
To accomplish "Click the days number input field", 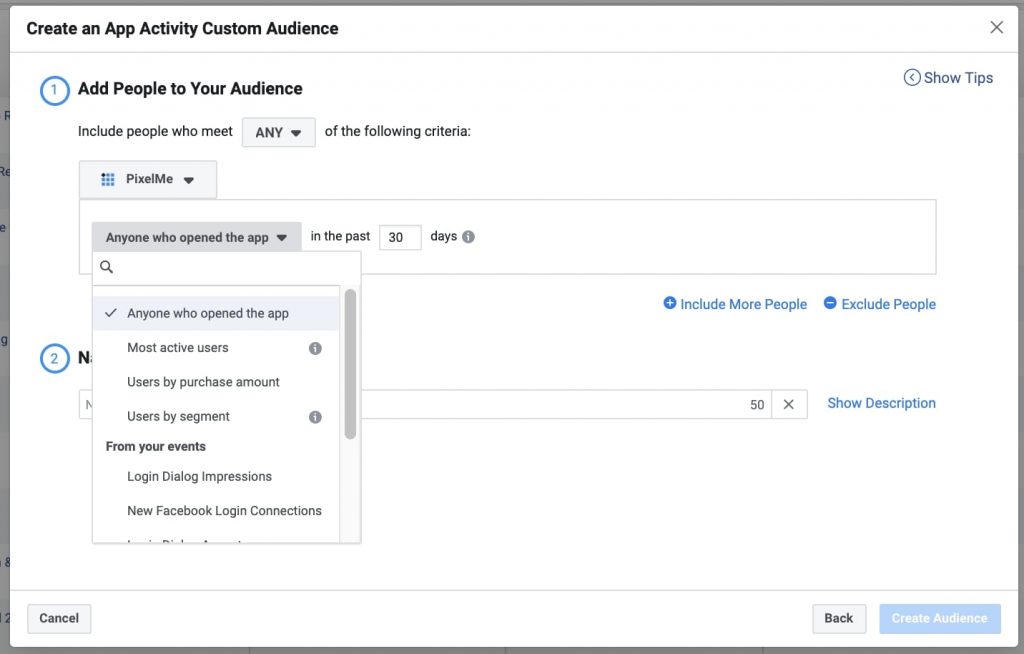I will [x=399, y=238].
